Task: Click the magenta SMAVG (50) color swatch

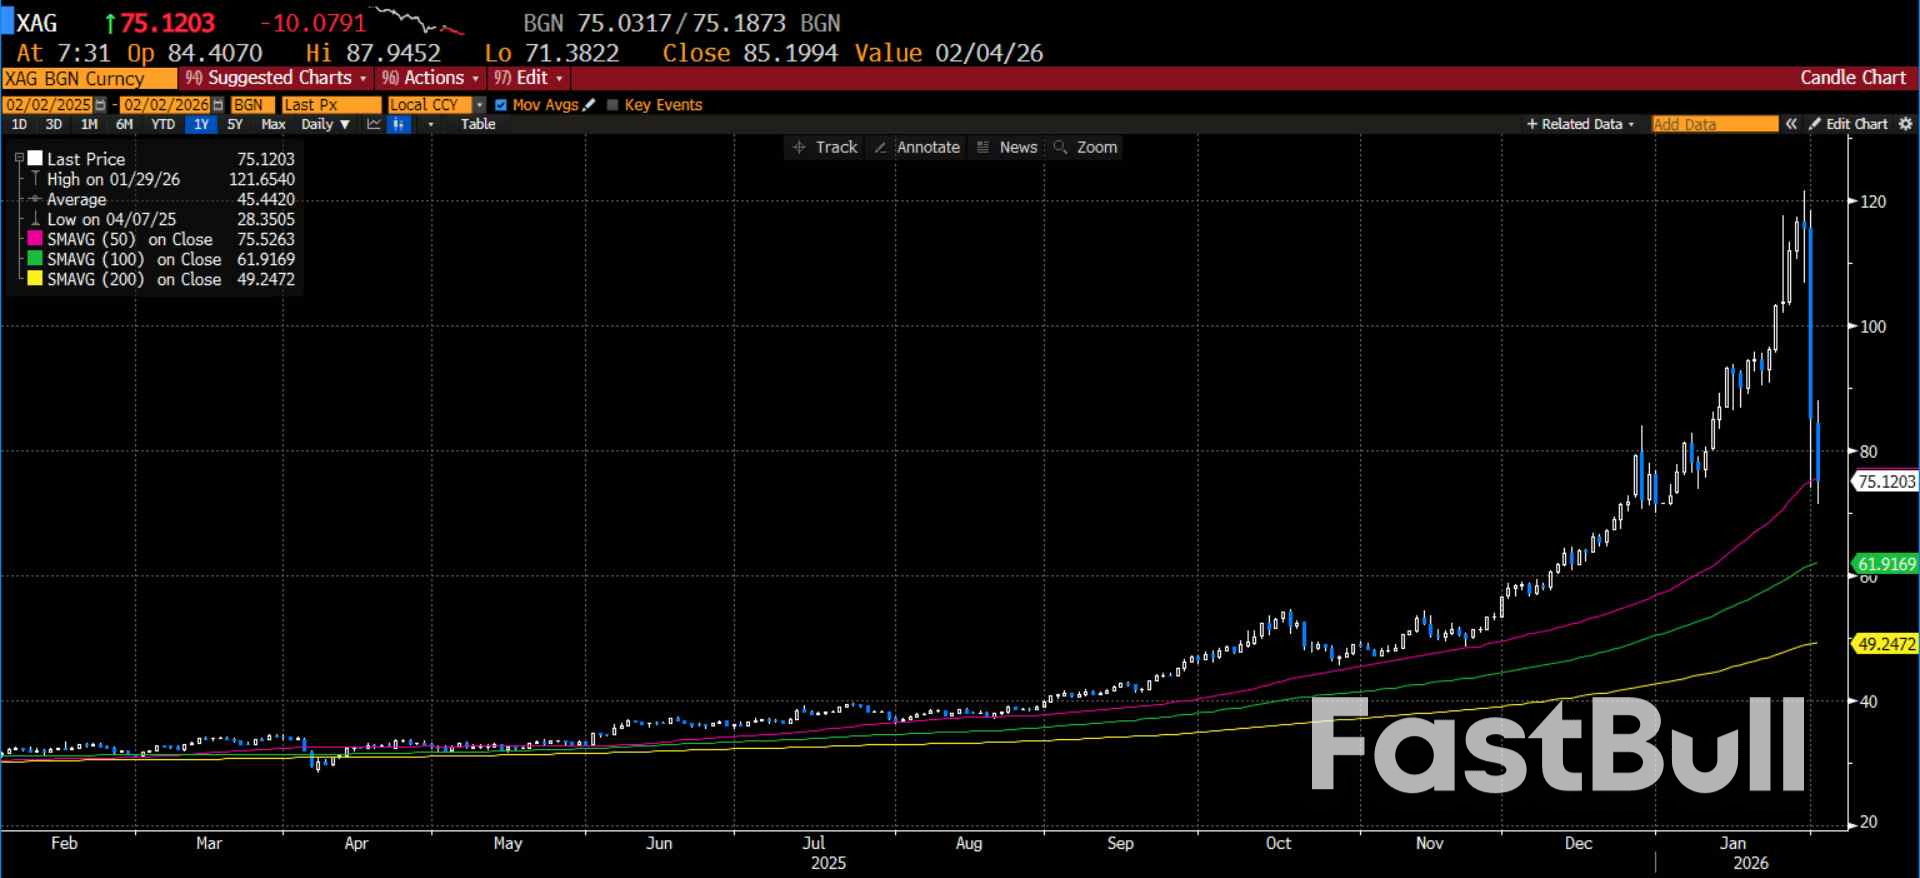Action: coord(35,239)
